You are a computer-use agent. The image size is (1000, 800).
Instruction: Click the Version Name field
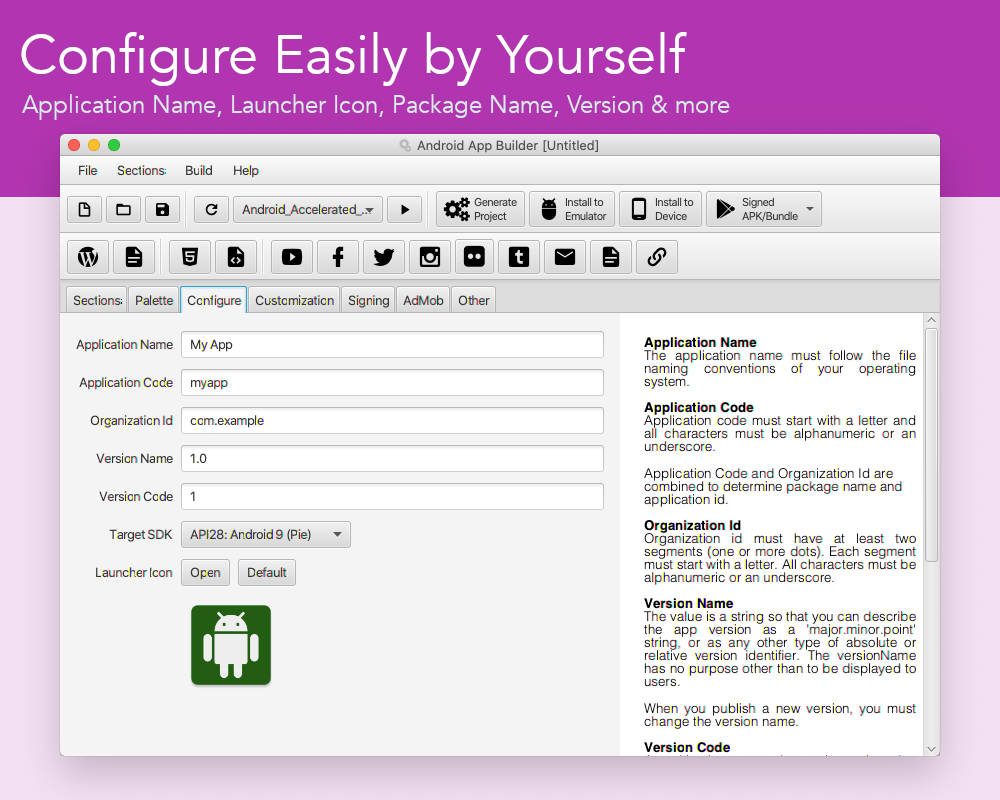[x=392, y=459]
